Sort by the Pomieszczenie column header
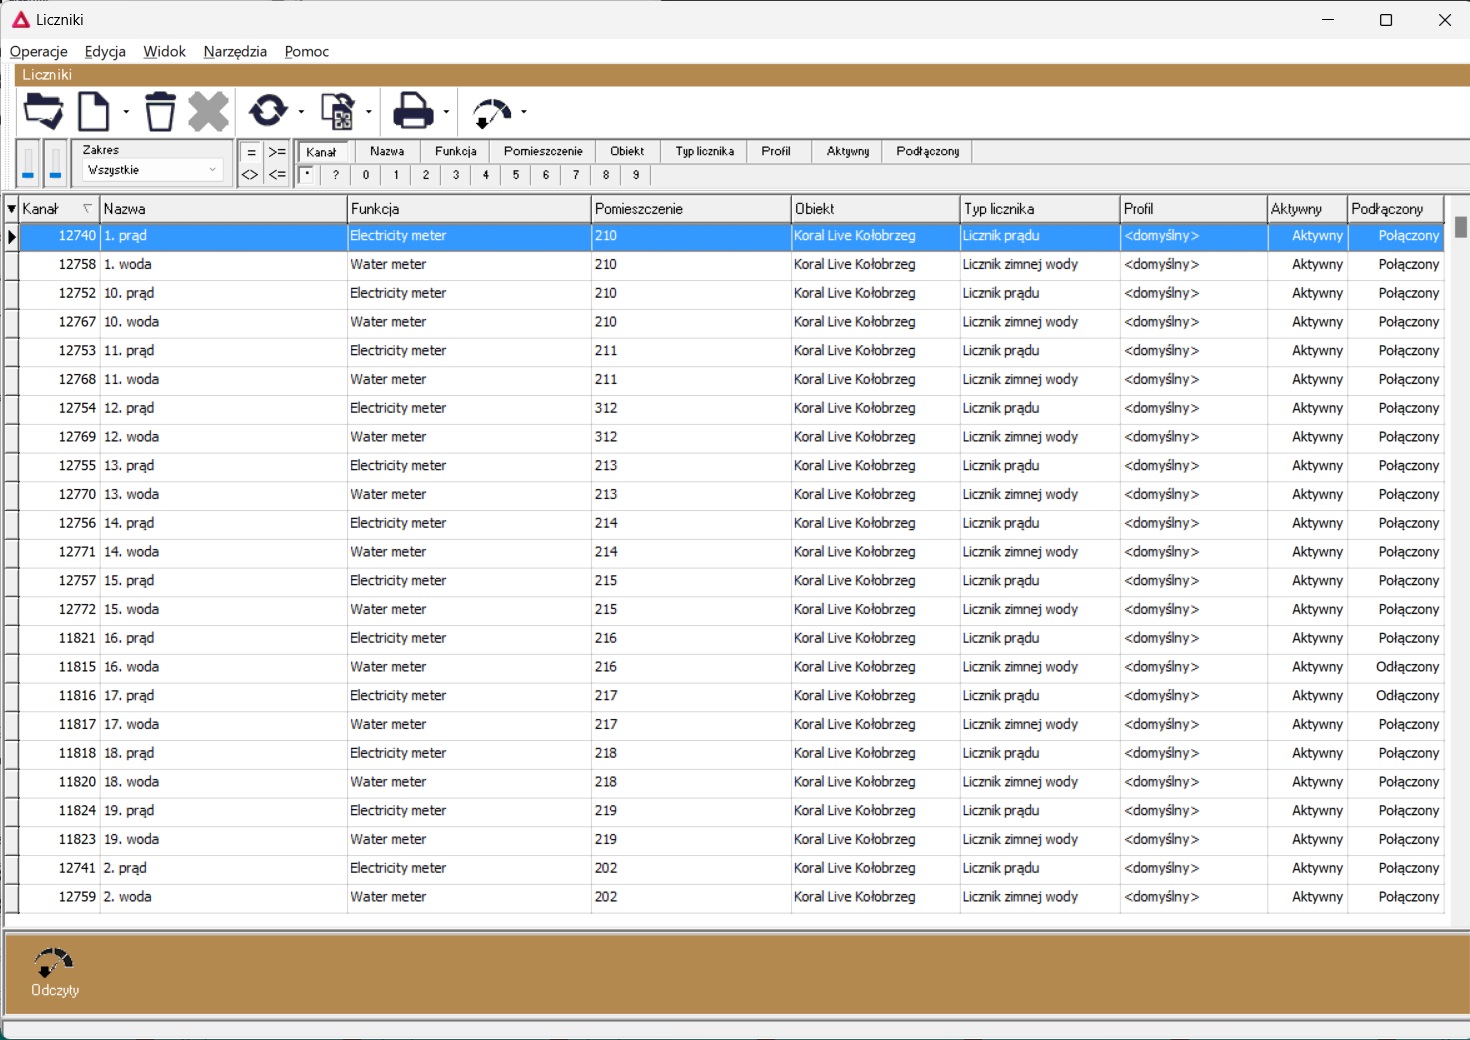 point(691,209)
